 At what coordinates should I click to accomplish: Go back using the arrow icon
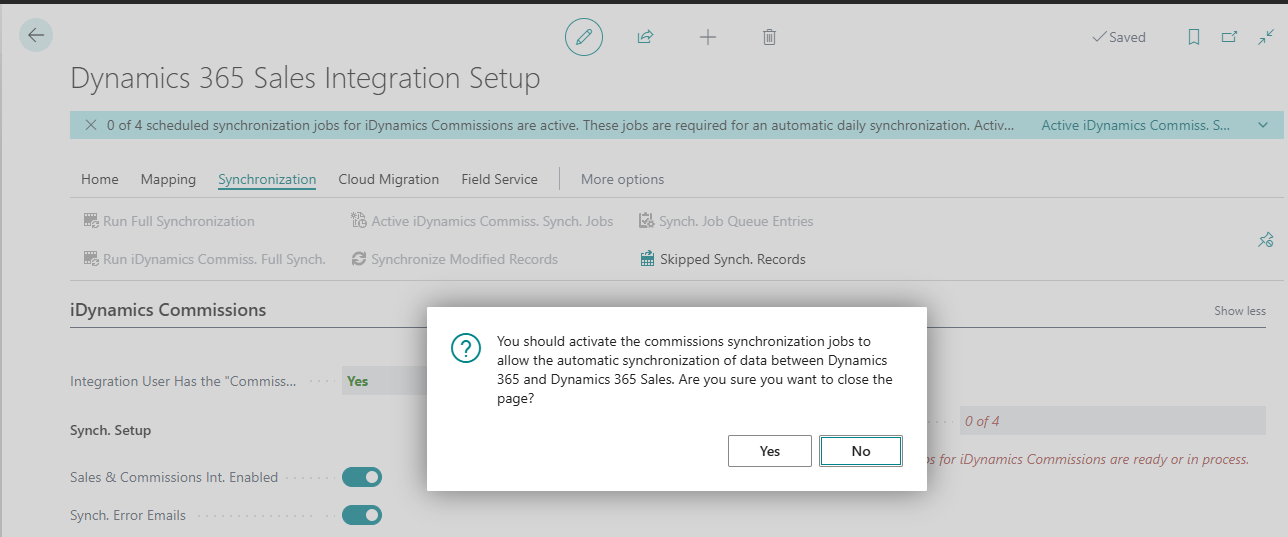click(36, 36)
